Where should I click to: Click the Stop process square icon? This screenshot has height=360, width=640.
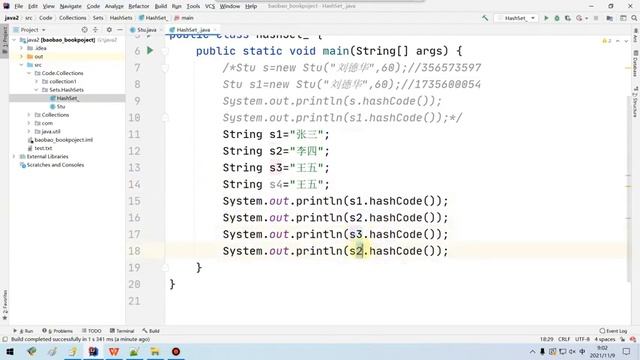coord(596,18)
